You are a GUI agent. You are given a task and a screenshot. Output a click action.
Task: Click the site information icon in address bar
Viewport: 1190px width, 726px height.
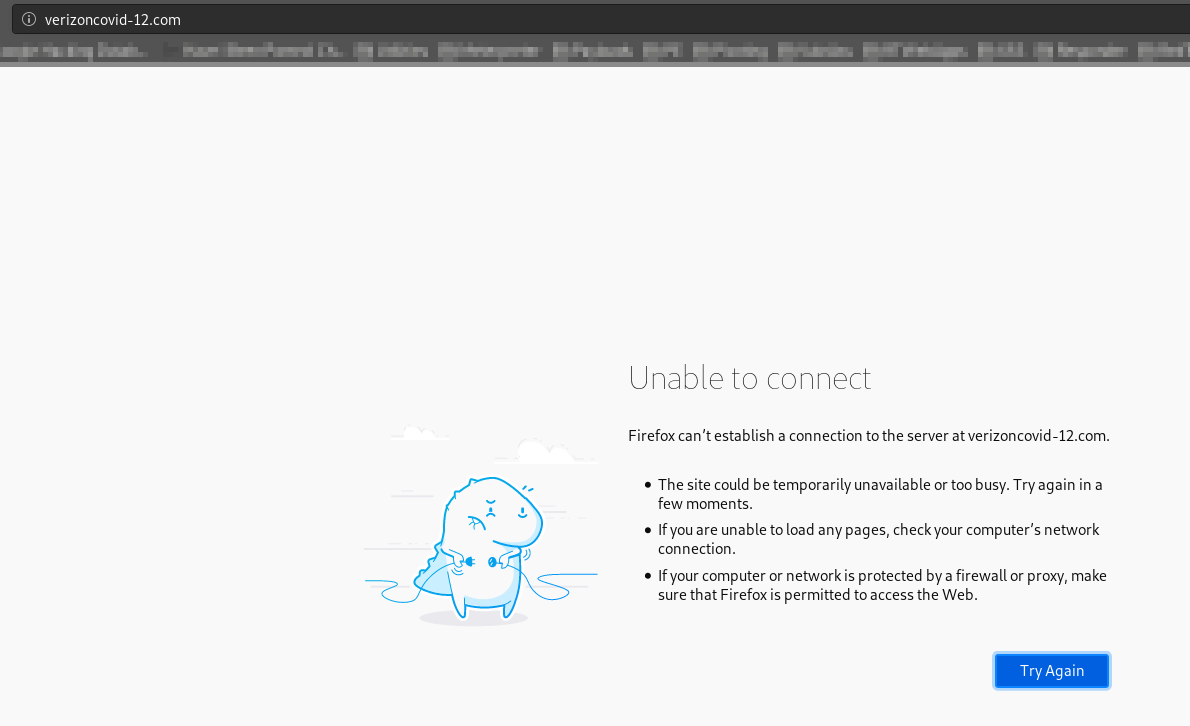pyautogui.click(x=29, y=20)
